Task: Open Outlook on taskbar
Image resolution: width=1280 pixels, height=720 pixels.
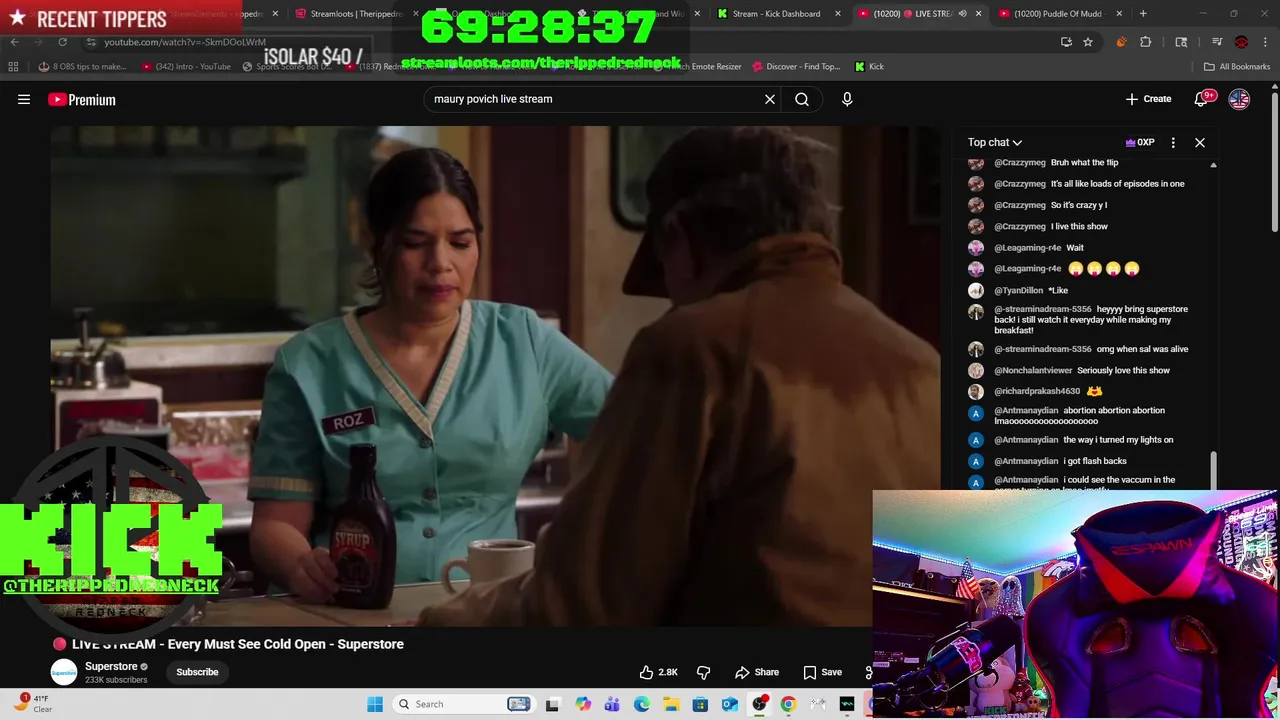Action: click(730, 704)
